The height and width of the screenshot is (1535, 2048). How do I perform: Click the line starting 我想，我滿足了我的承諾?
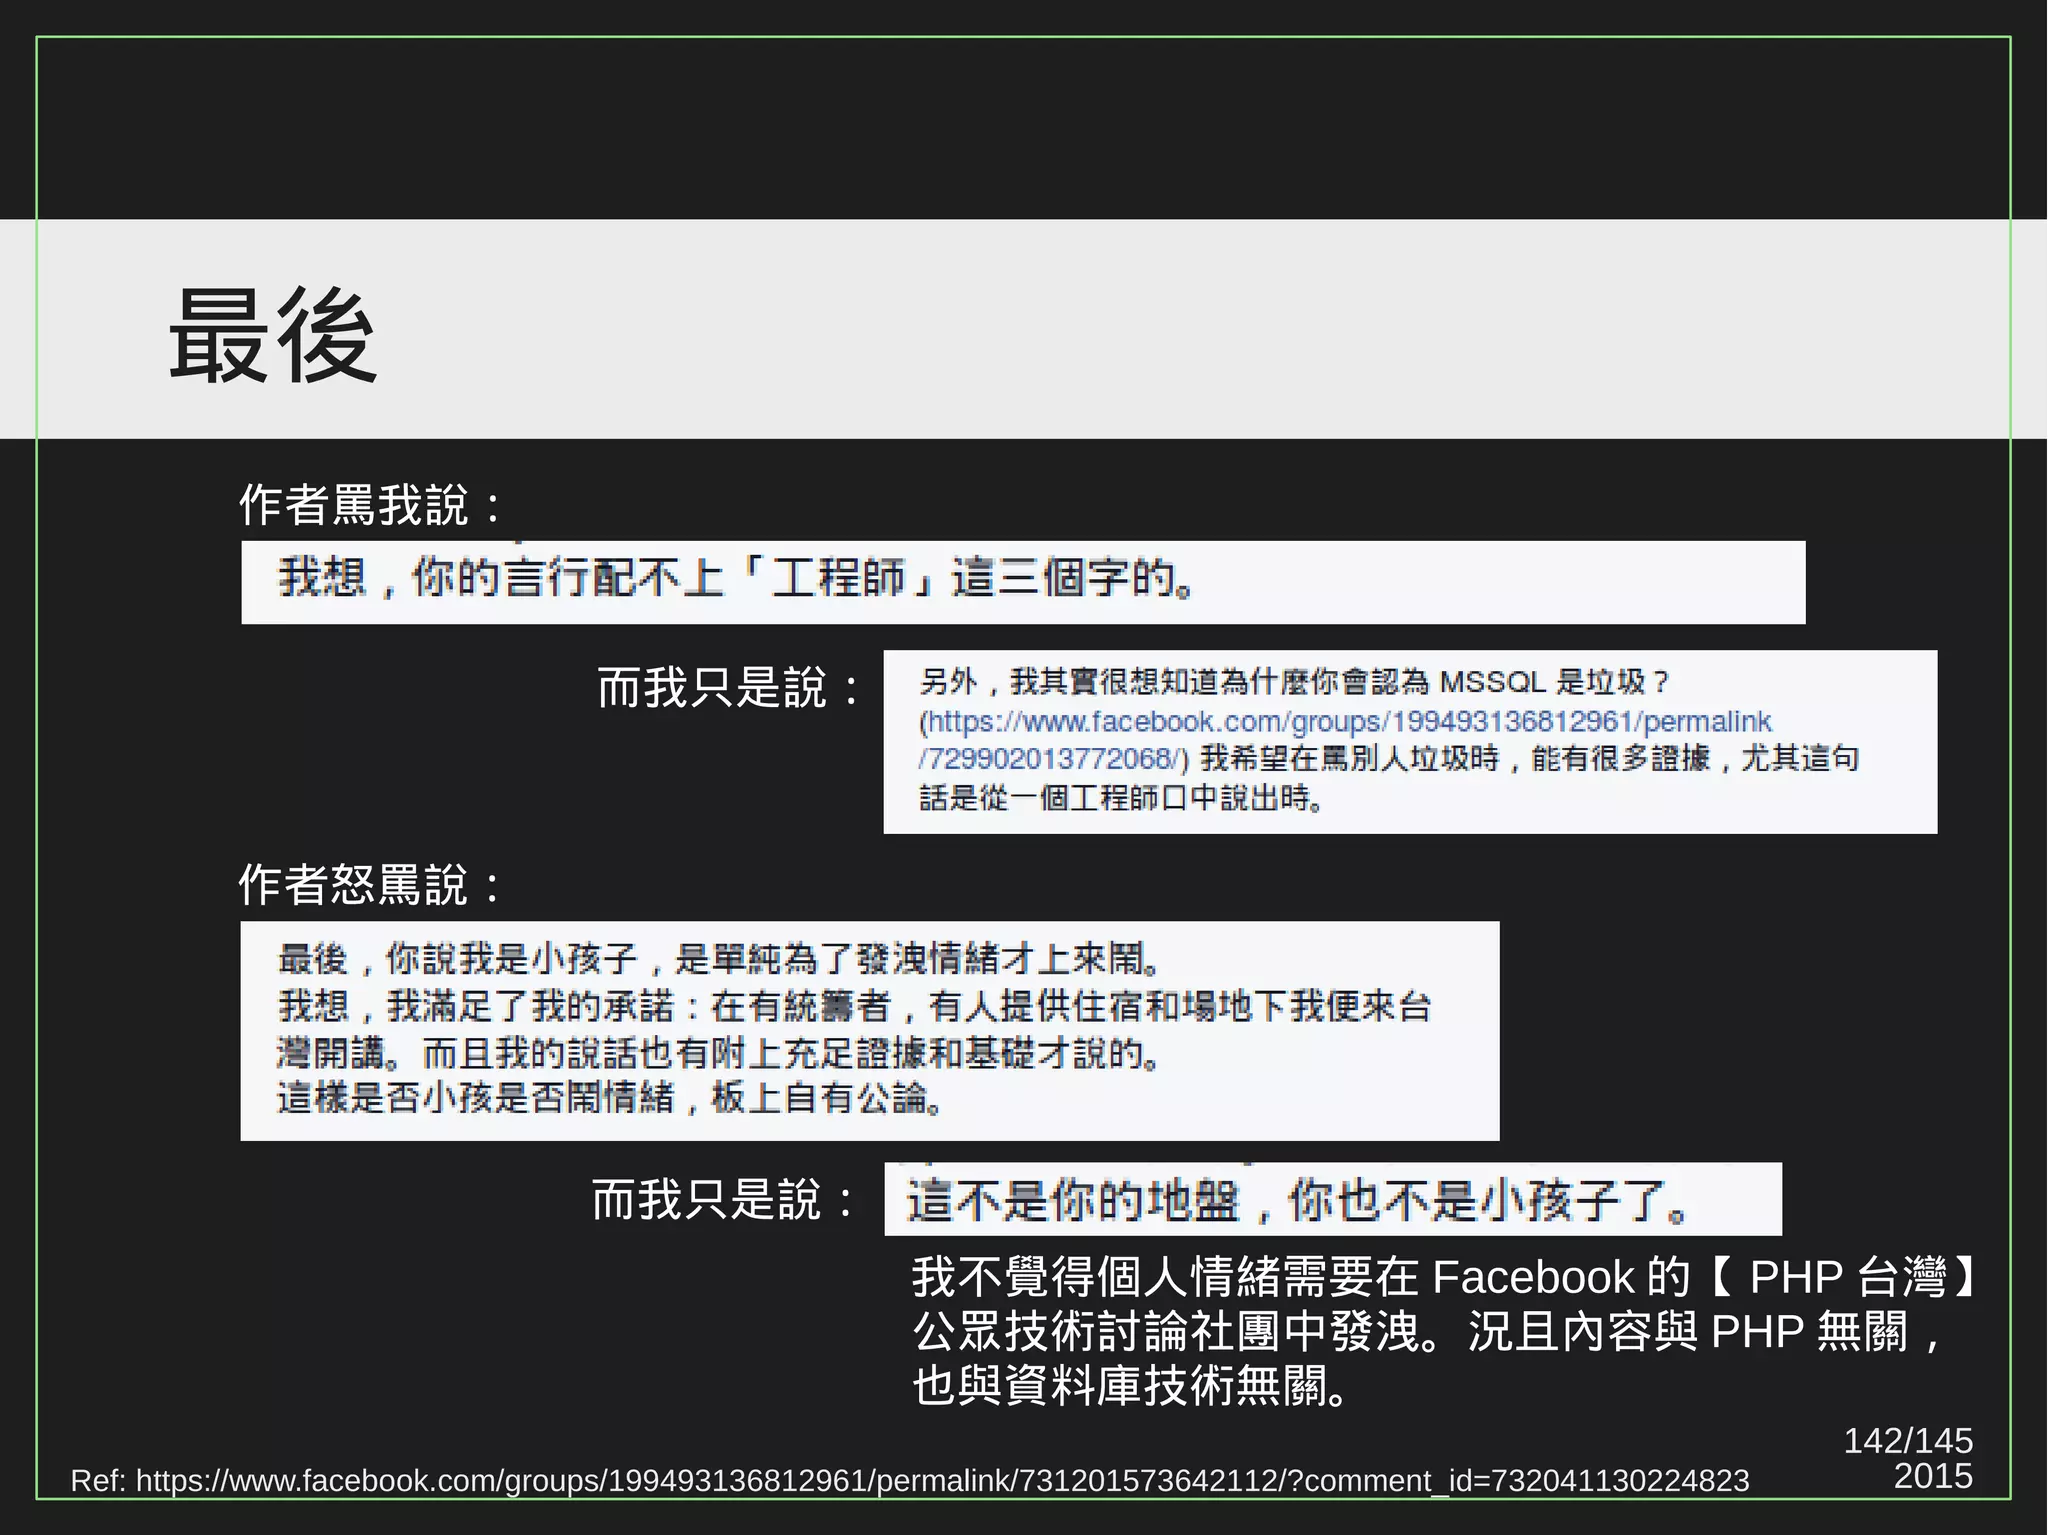854,1006
